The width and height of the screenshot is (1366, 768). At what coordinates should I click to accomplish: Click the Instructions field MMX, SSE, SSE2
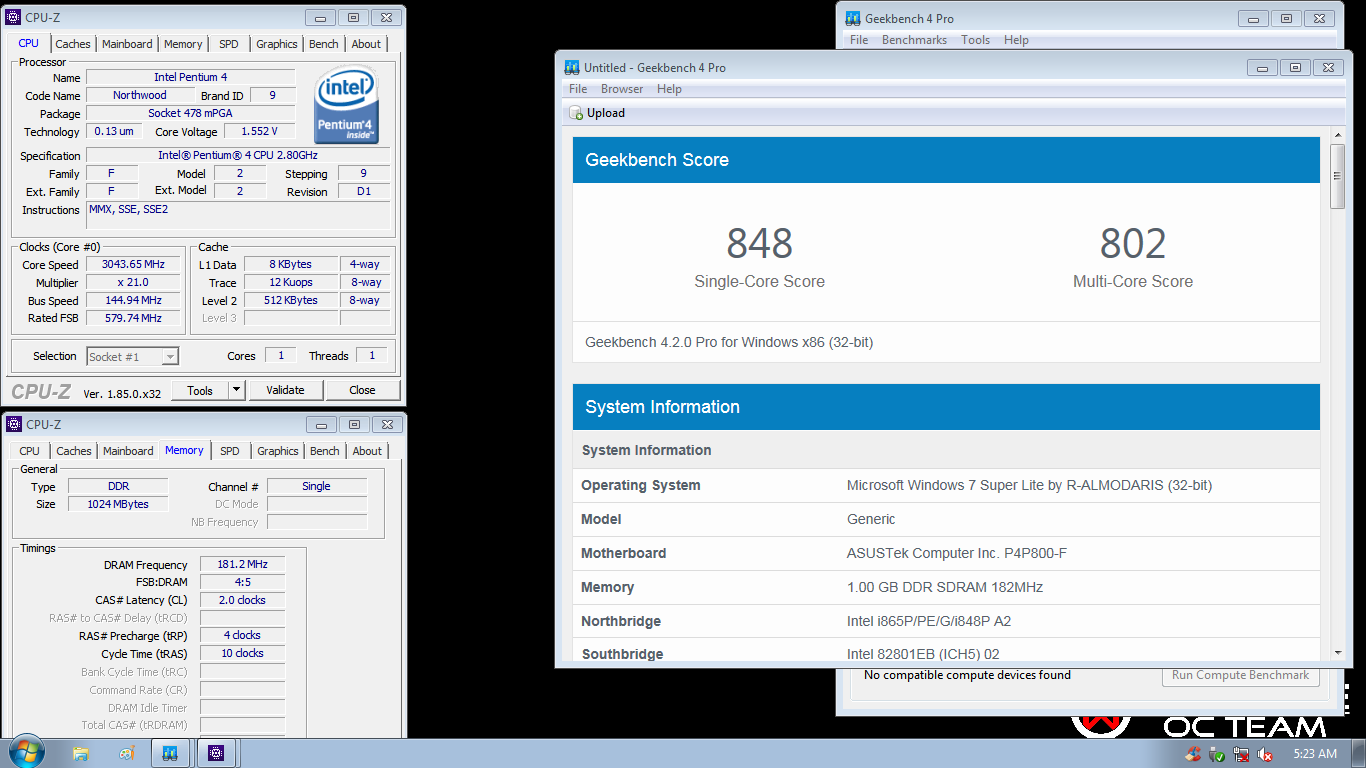[238, 216]
